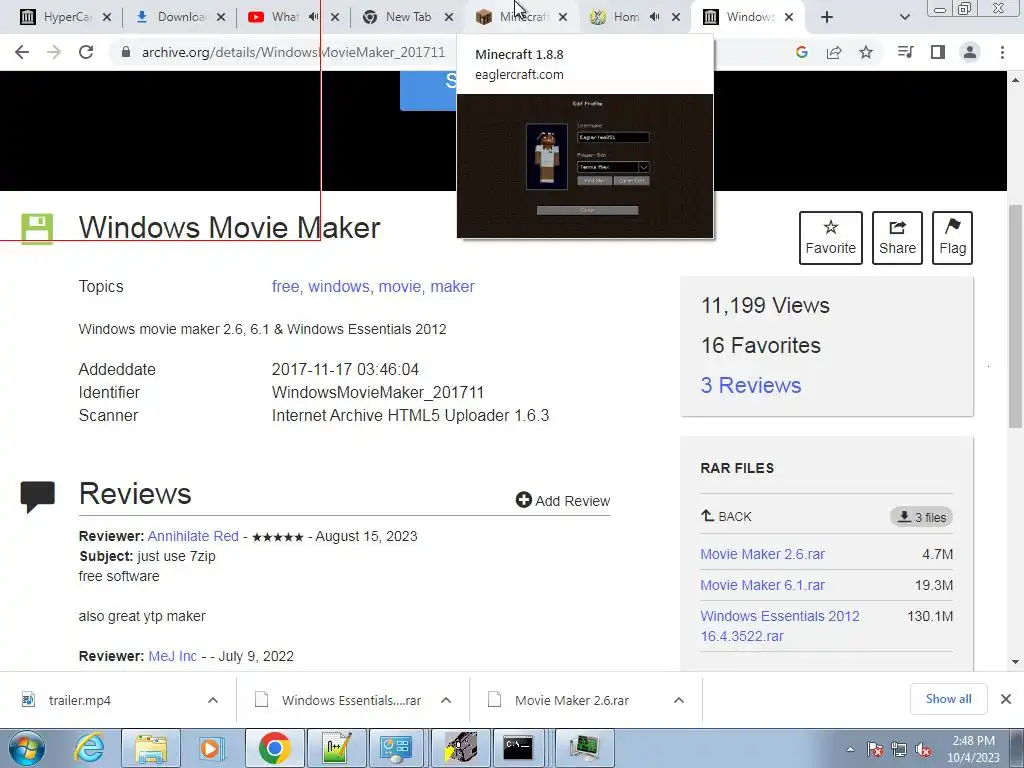Launch Internet Explorer from taskbar
Image resolution: width=1024 pixels, height=768 pixels.
coord(89,748)
